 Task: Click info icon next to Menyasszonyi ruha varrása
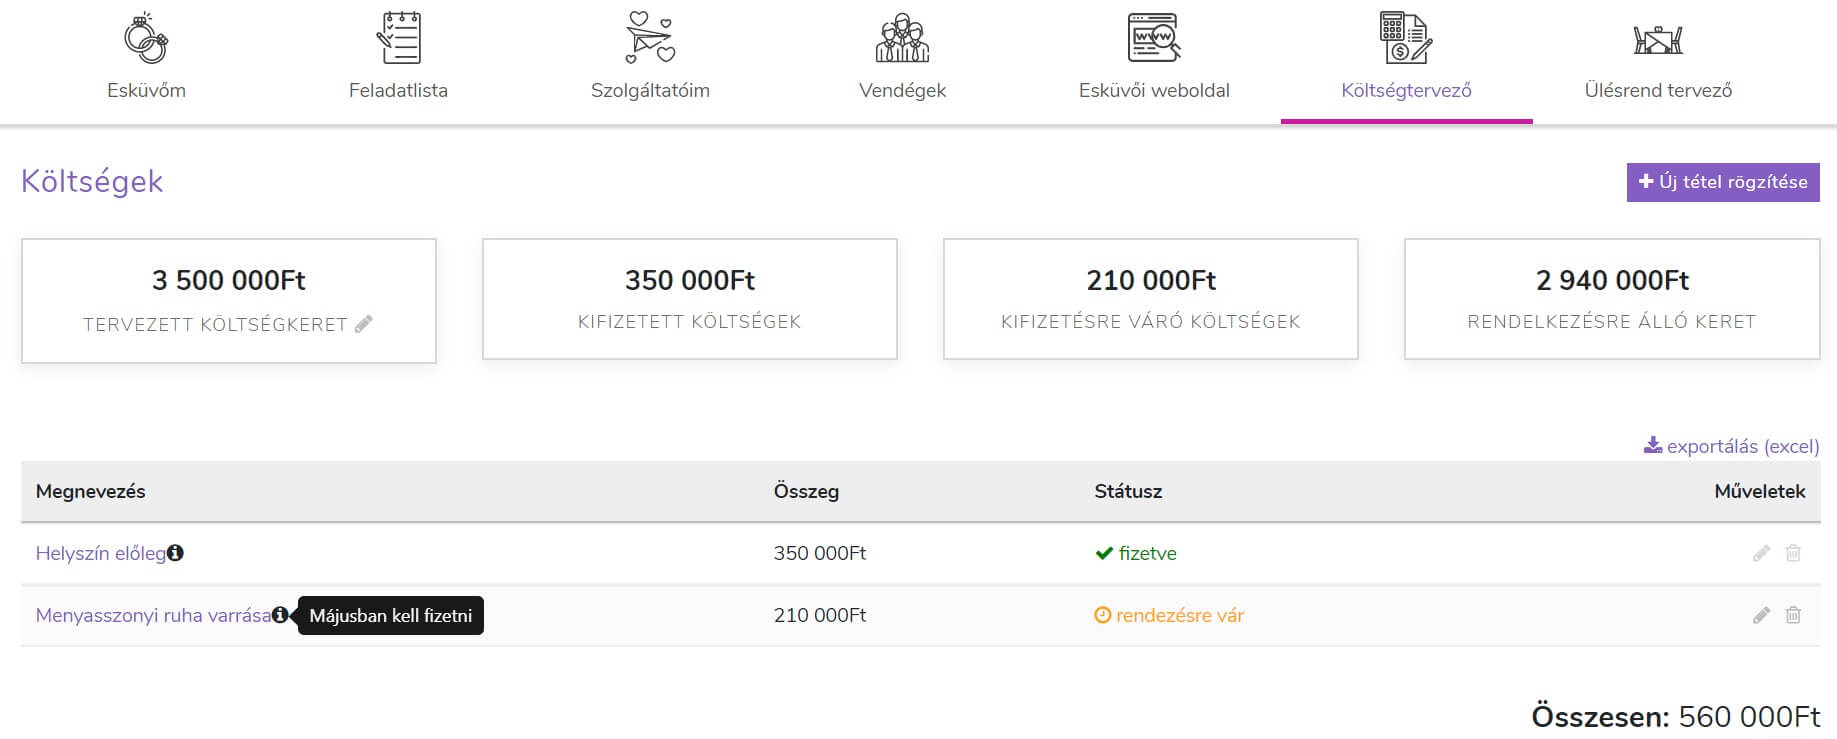click(280, 615)
